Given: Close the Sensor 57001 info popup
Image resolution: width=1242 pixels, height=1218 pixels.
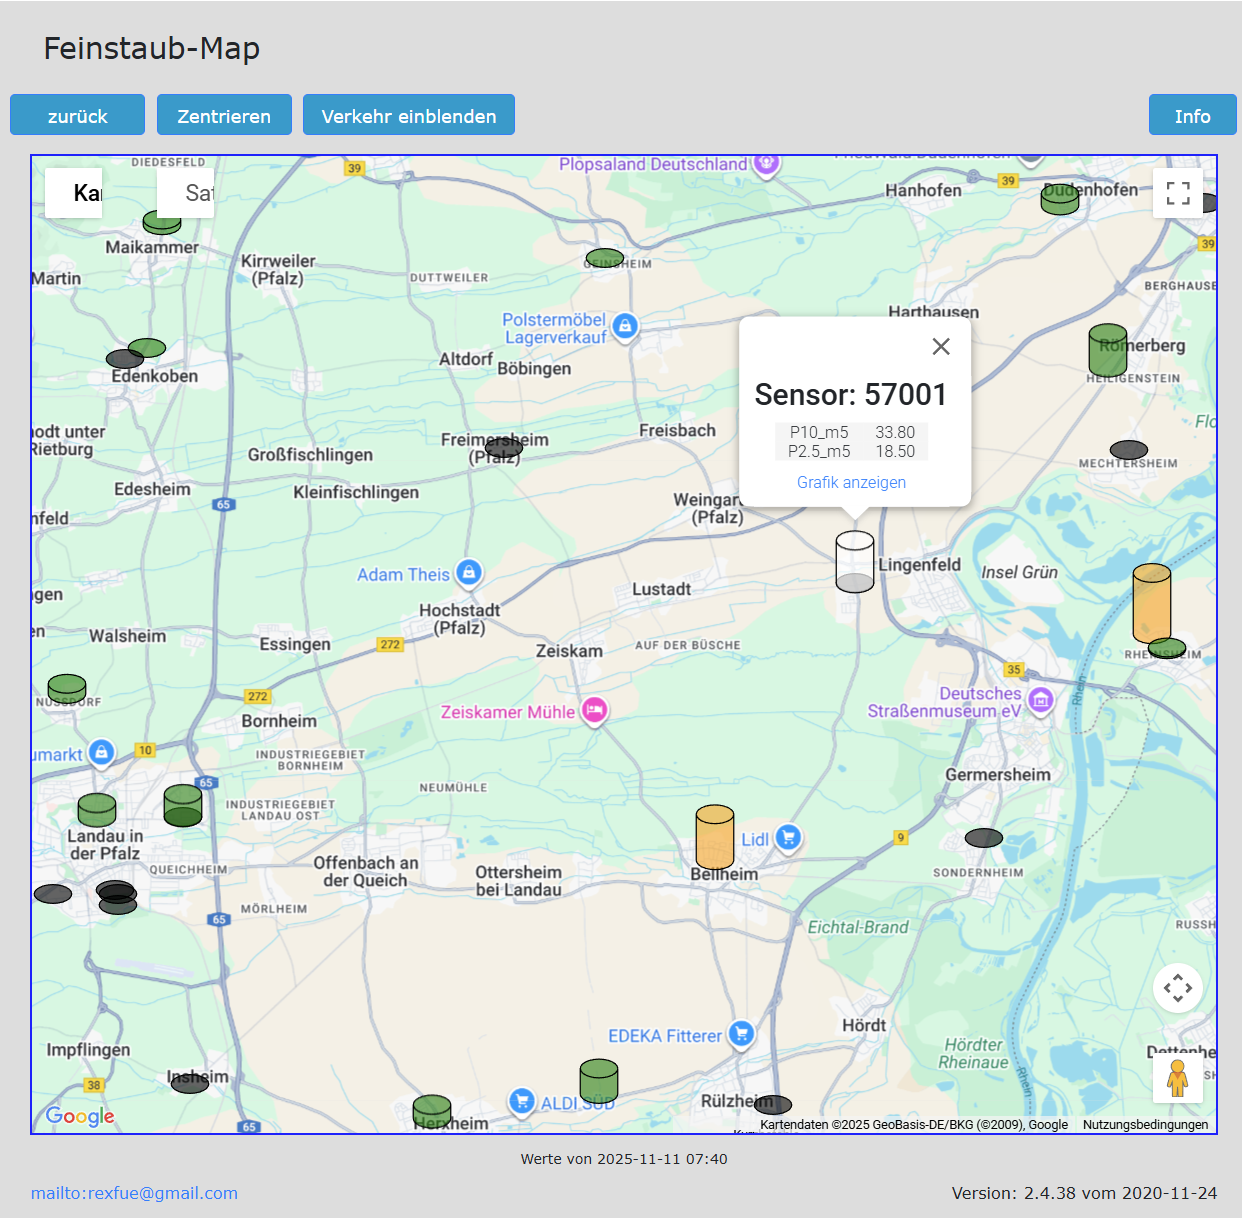Looking at the screenshot, I should point(941,347).
